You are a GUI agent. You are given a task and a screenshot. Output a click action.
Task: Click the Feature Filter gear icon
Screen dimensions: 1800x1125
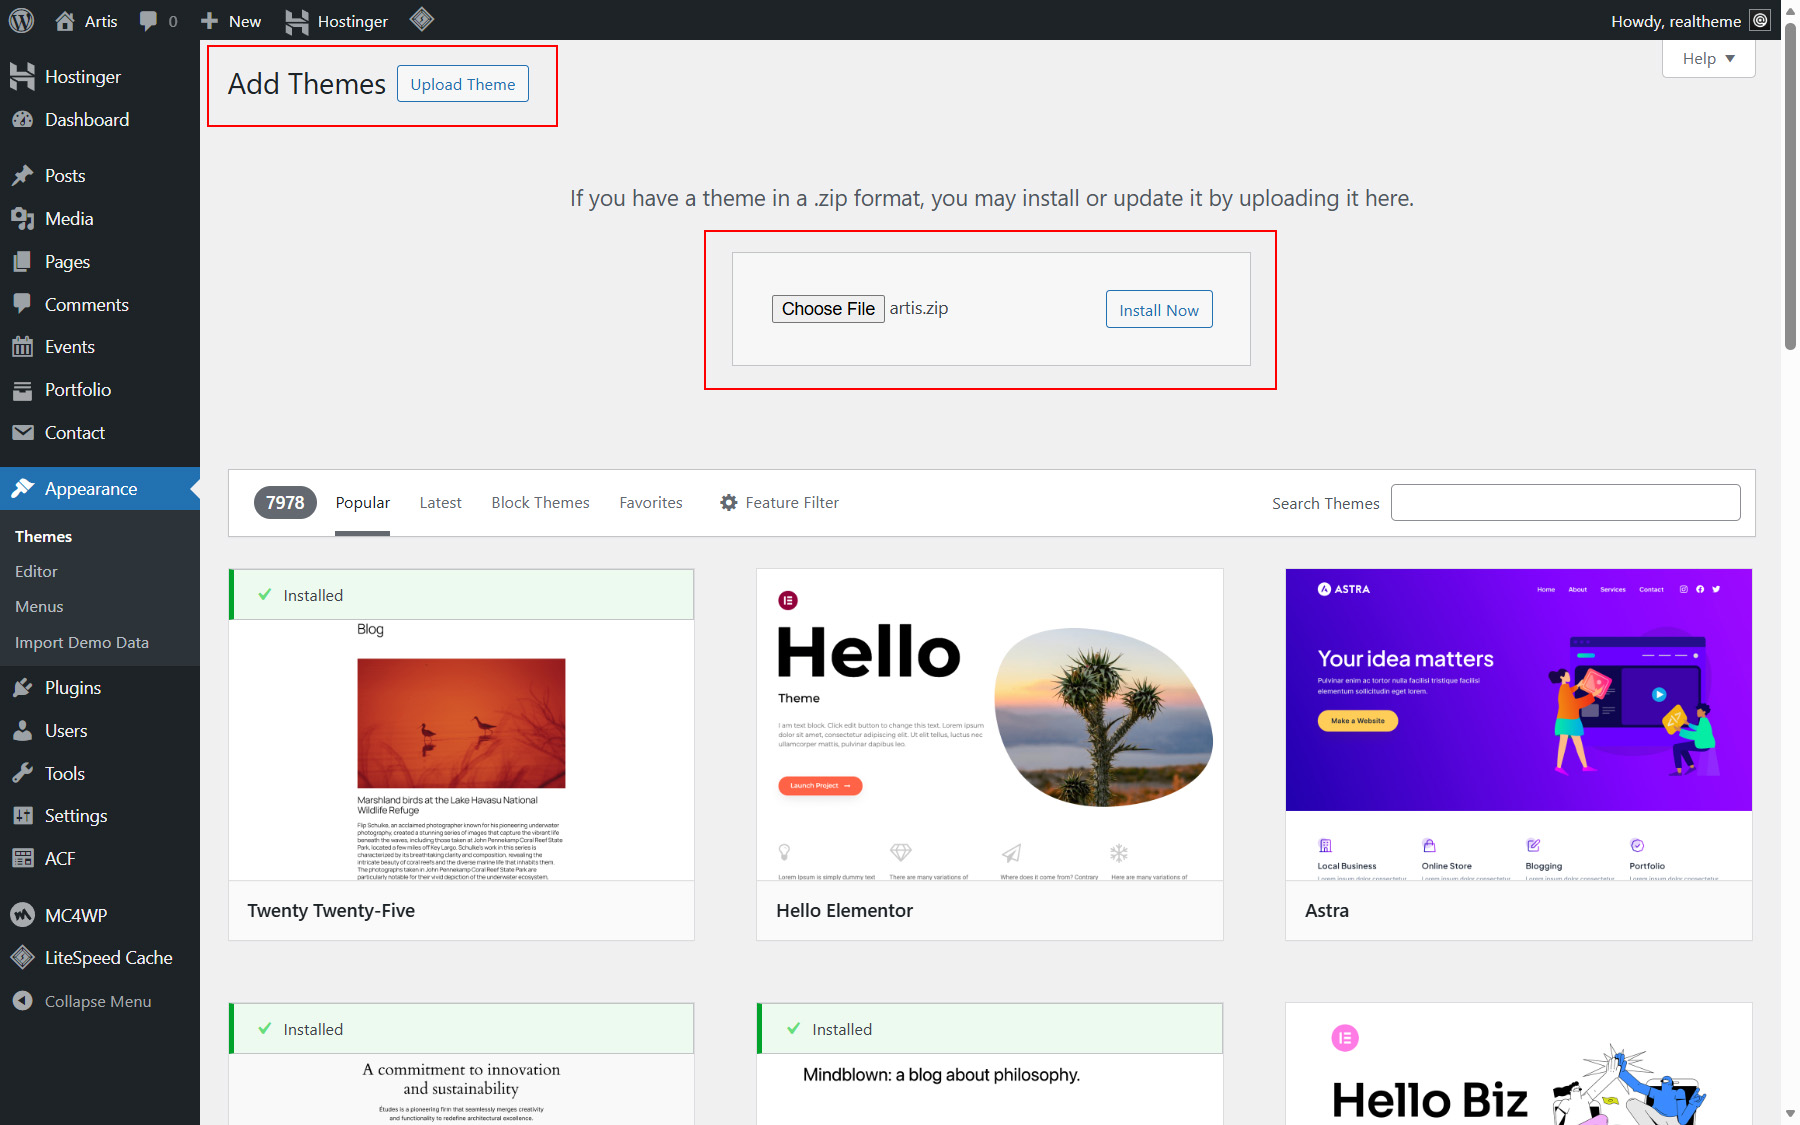[729, 503]
